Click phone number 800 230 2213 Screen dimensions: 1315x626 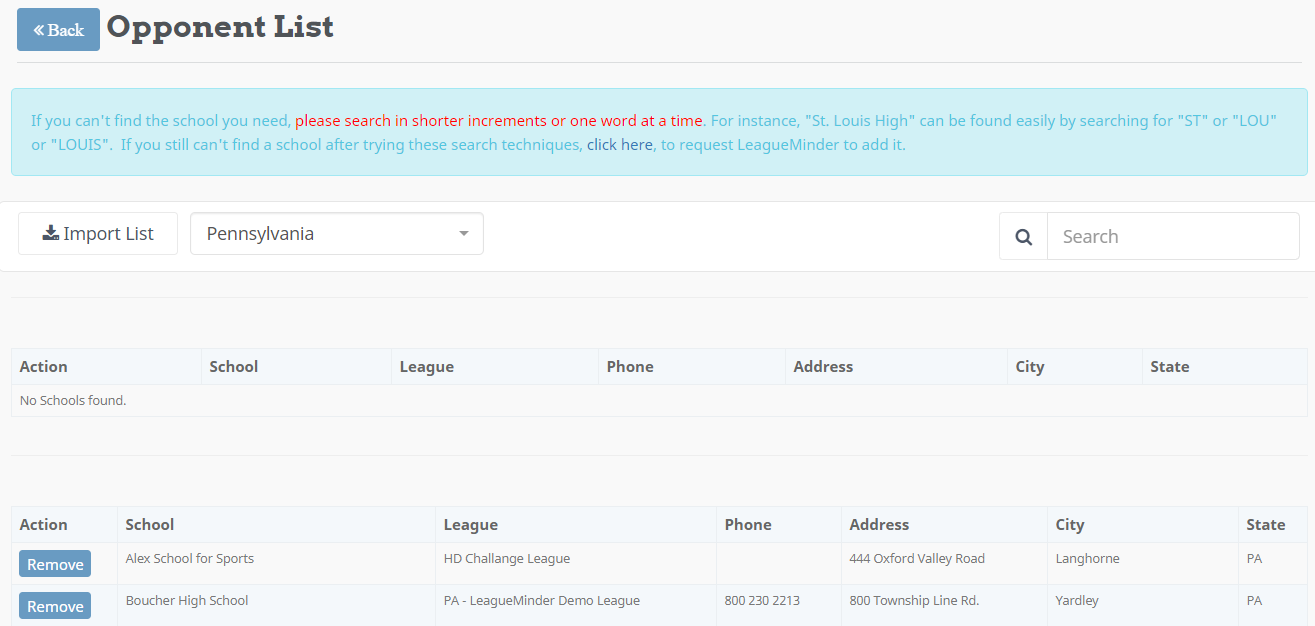(762, 601)
